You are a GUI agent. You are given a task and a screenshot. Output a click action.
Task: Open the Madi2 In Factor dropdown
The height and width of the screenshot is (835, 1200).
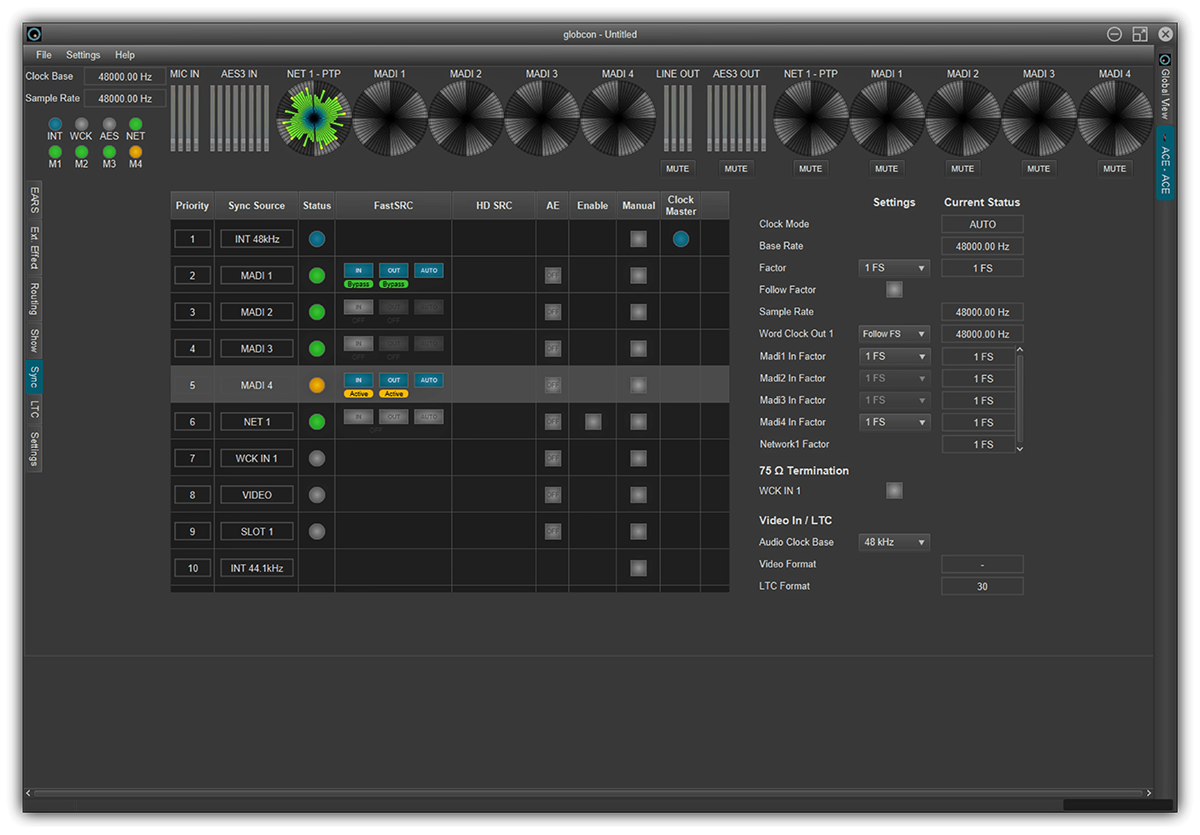894,378
